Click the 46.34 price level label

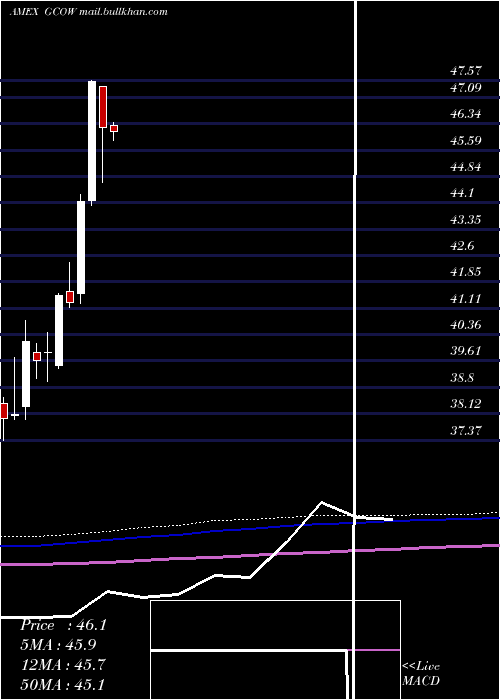(x=466, y=114)
